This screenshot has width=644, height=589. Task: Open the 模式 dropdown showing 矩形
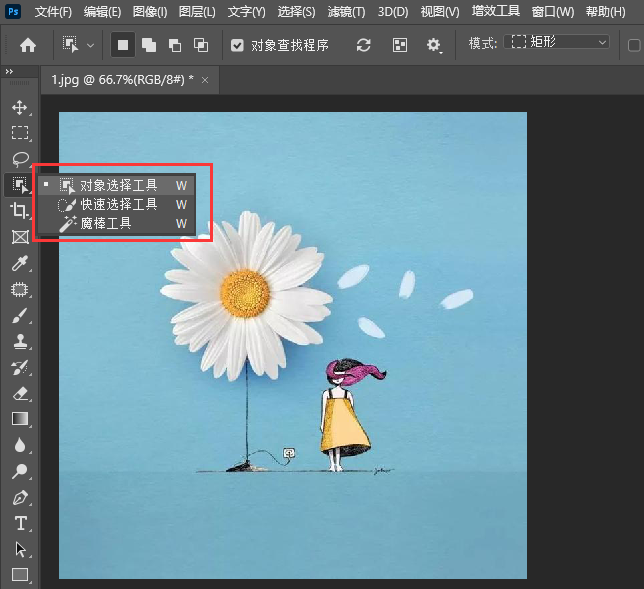click(x=557, y=43)
